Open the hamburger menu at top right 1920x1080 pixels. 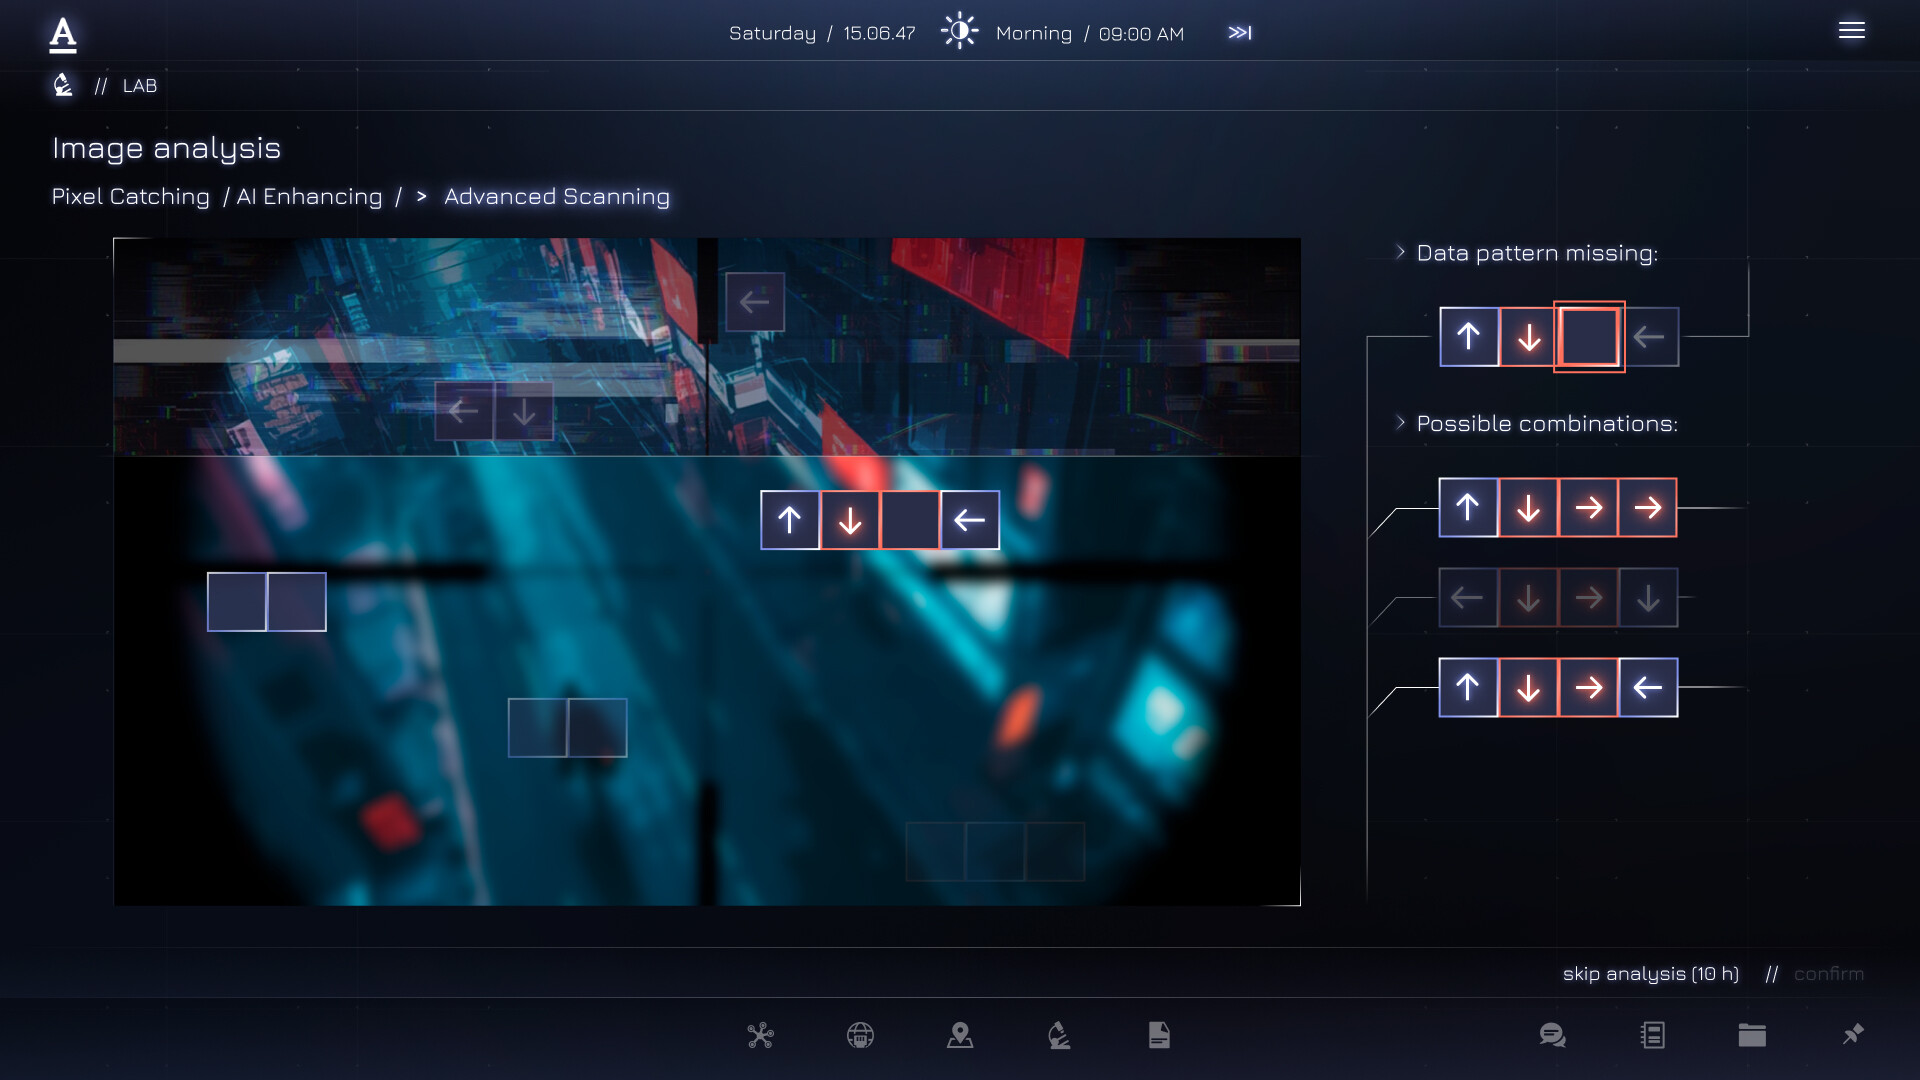[1853, 31]
